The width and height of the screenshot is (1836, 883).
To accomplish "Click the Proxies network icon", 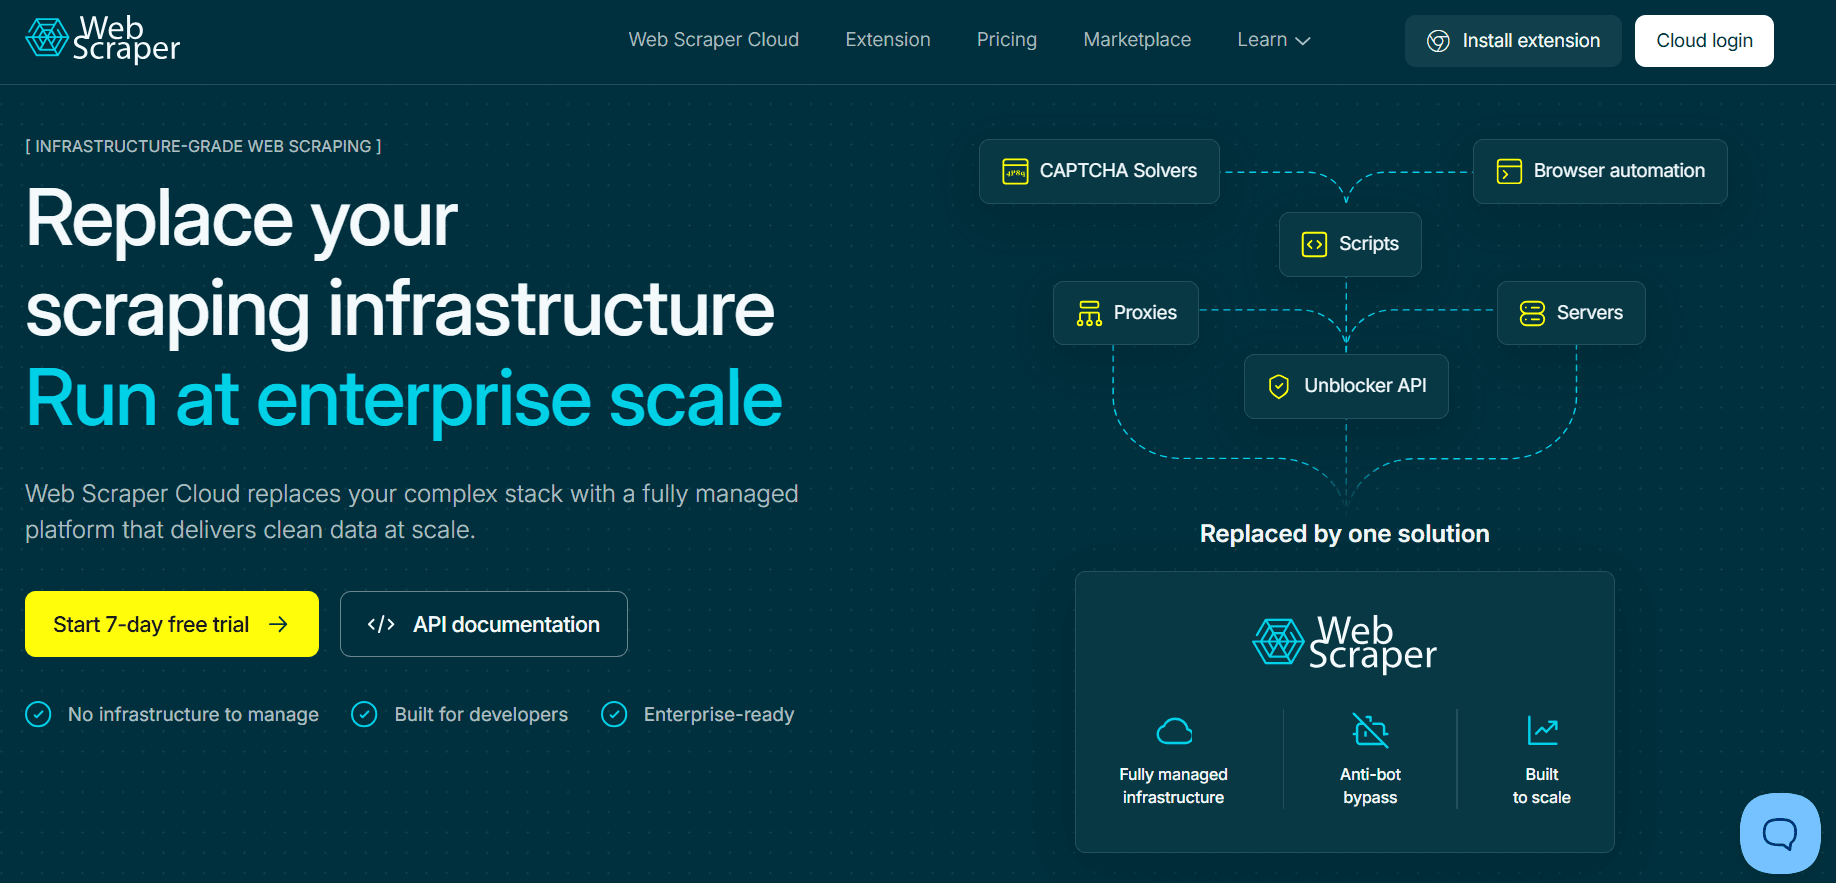I will click(x=1089, y=313).
